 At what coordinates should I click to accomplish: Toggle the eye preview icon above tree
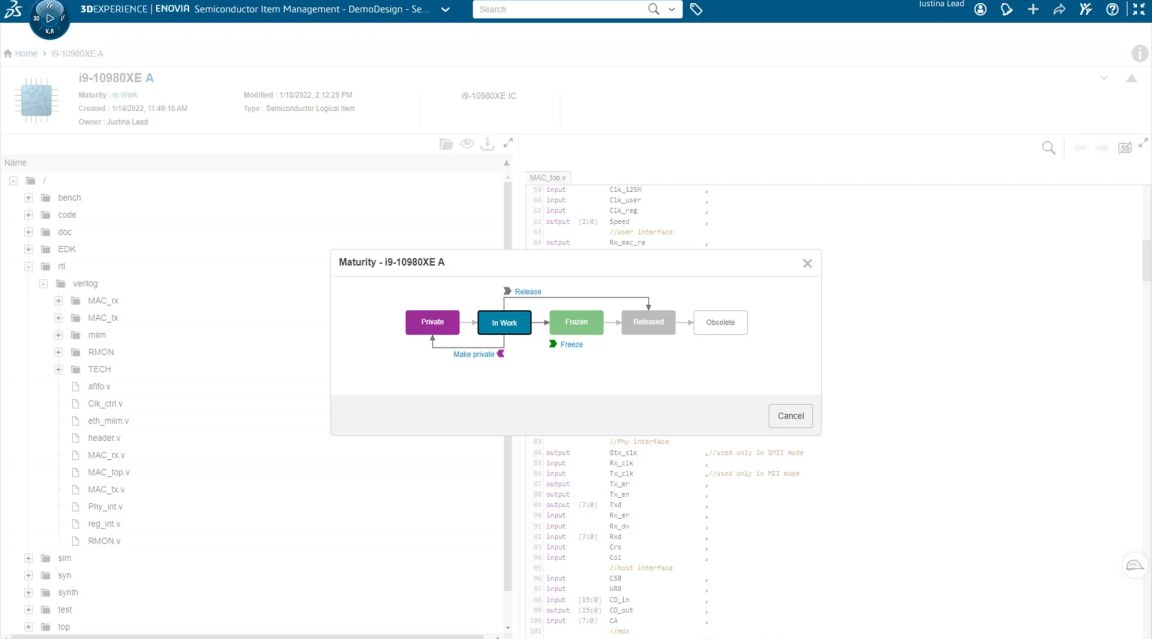[x=466, y=144]
